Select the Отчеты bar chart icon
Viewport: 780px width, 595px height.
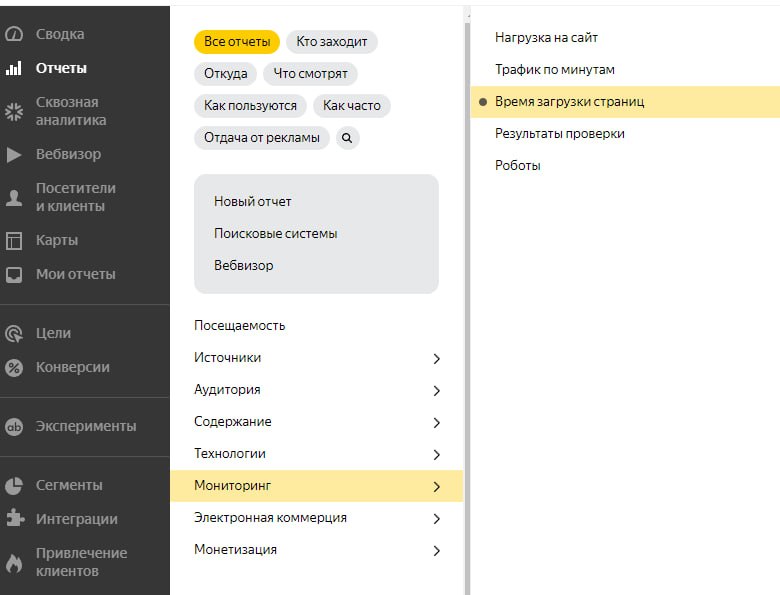pyautogui.click(x=14, y=68)
